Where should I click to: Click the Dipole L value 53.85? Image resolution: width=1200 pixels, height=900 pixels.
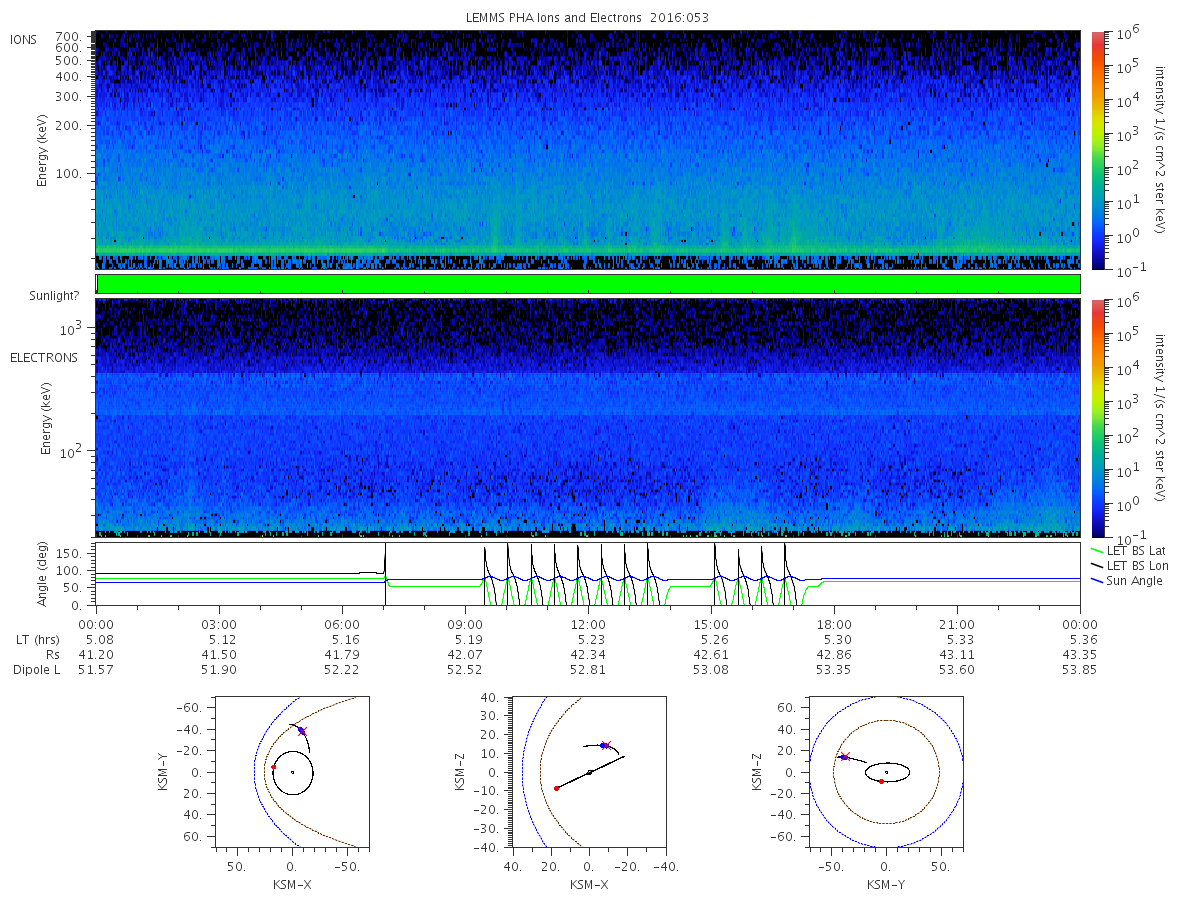click(x=1081, y=669)
